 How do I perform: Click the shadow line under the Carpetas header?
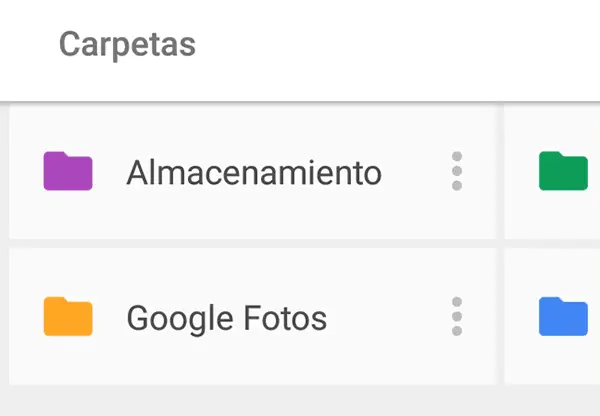tap(300, 103)
